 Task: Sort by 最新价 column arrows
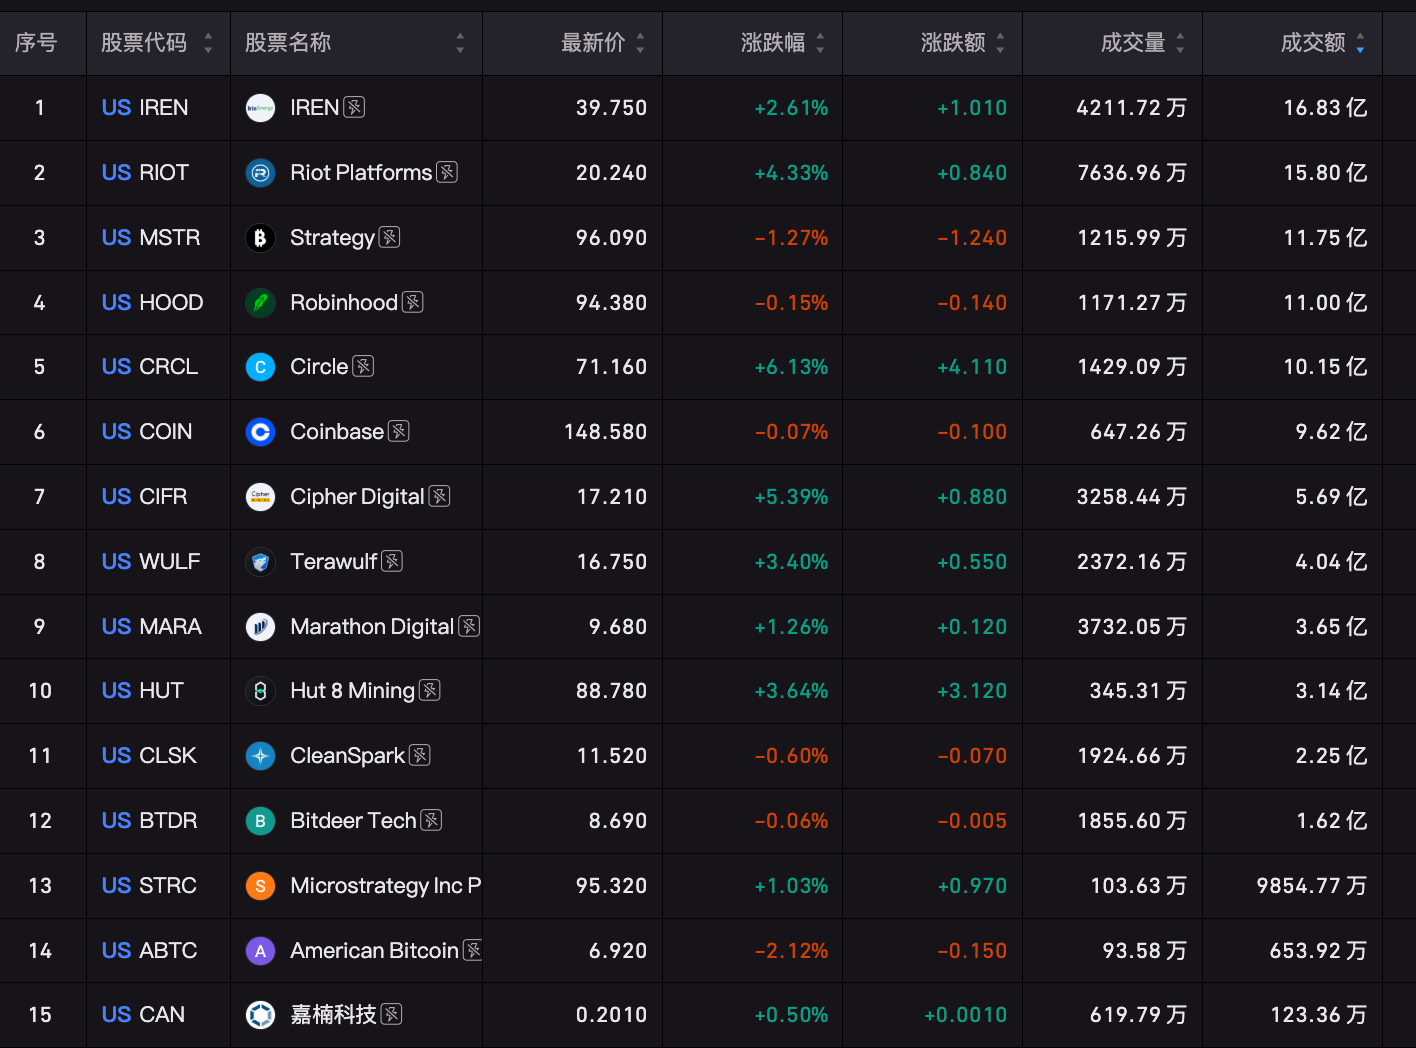(x=640, y=43)
